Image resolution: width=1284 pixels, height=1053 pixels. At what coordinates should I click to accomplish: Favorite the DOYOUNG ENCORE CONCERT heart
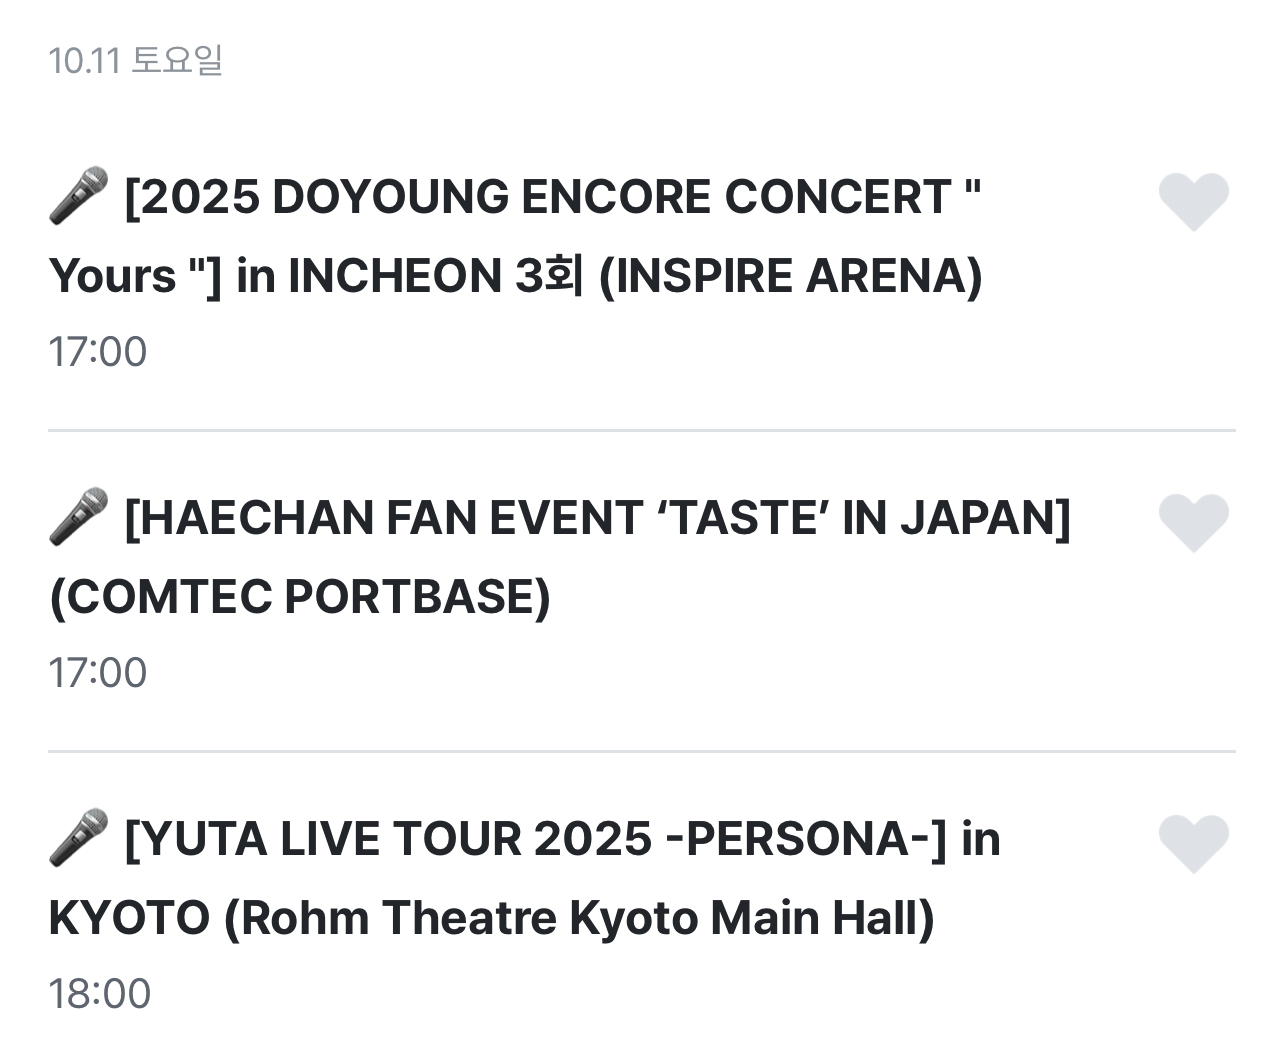[1193, 201]
